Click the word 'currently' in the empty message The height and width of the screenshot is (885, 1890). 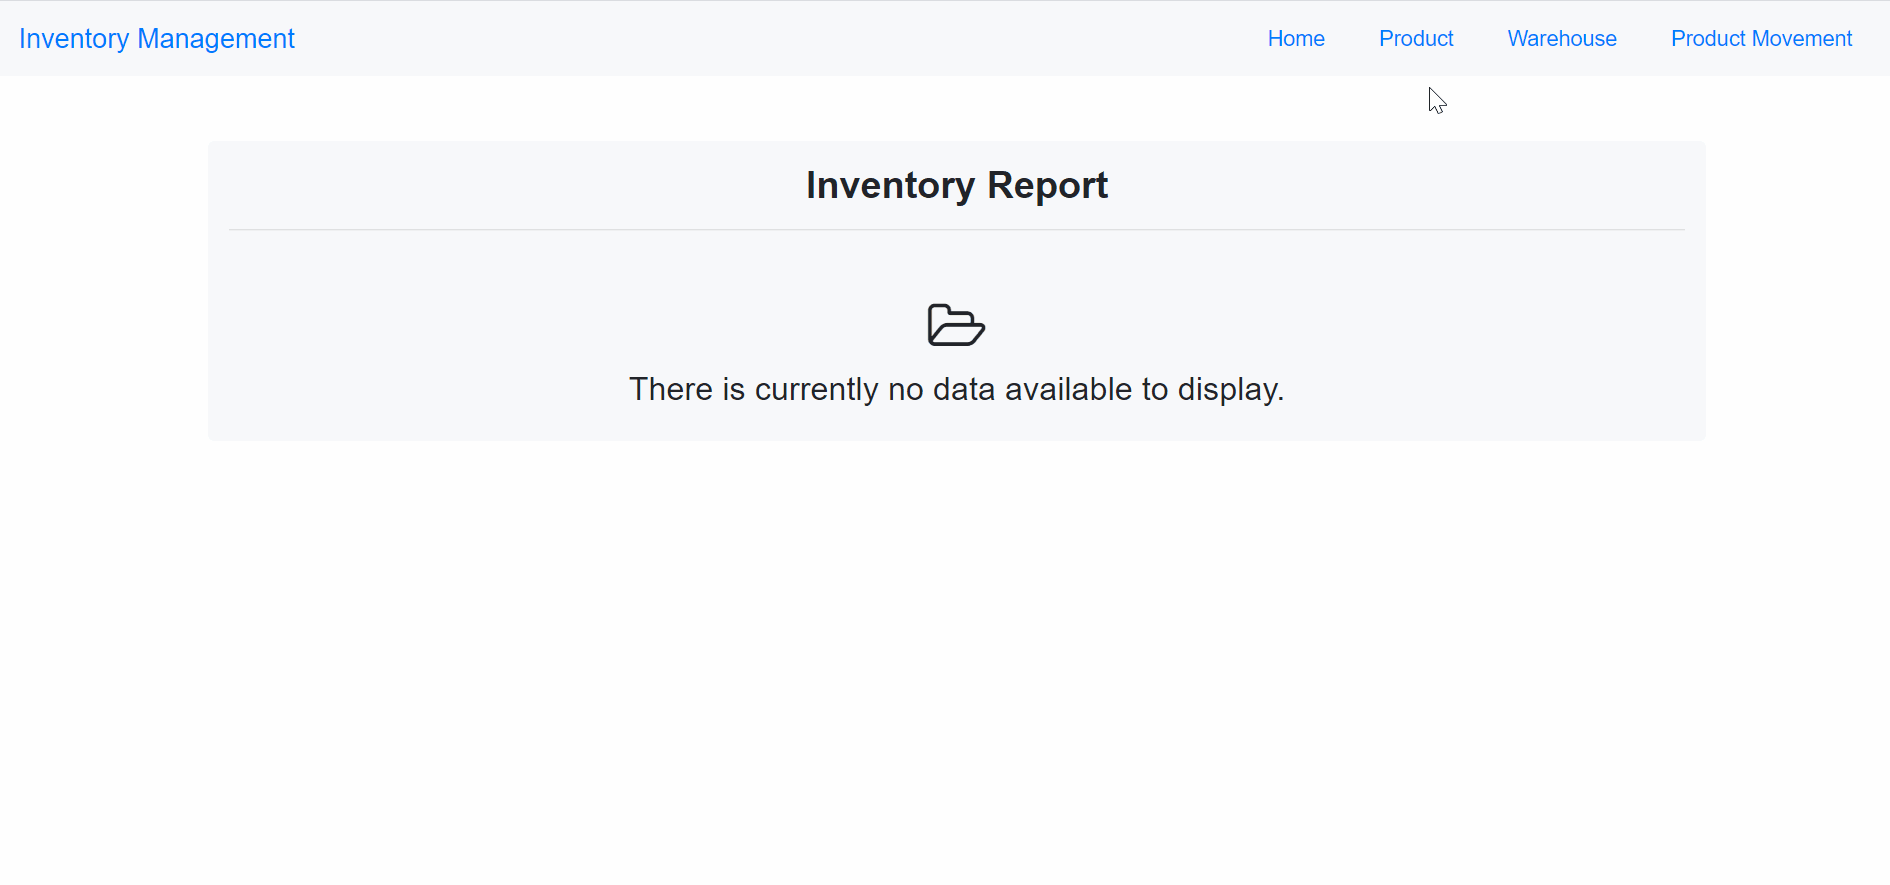click(x=816, y=389)
